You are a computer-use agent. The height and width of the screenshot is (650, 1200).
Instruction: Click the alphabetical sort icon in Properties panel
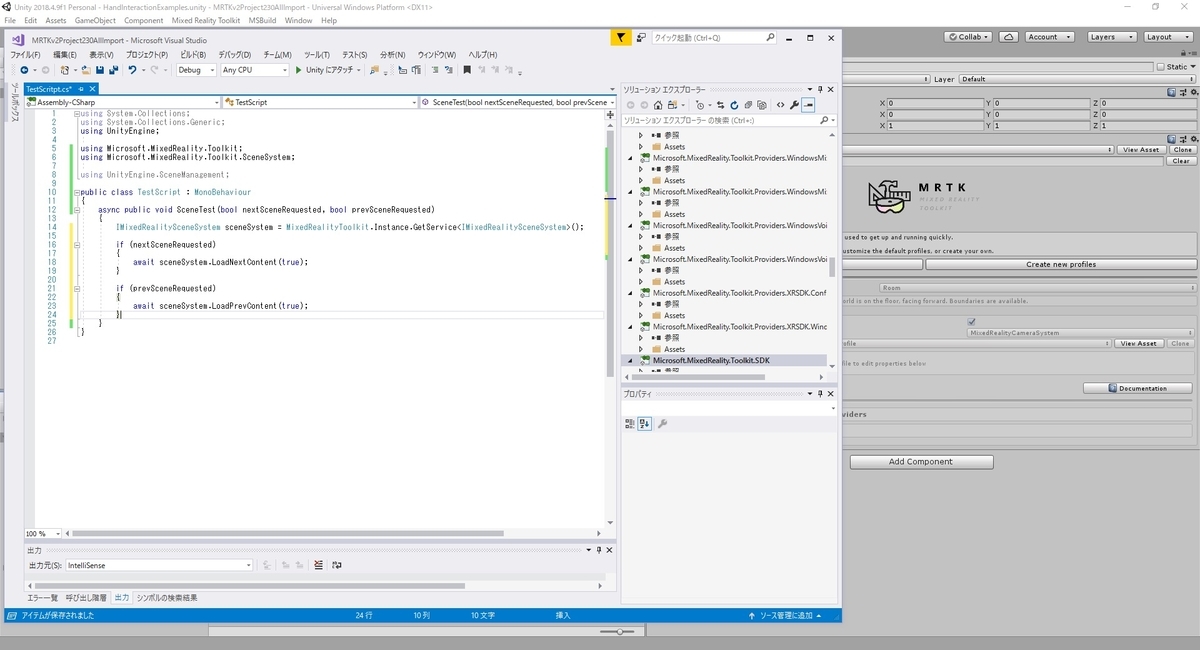click(x=644, y=423)
